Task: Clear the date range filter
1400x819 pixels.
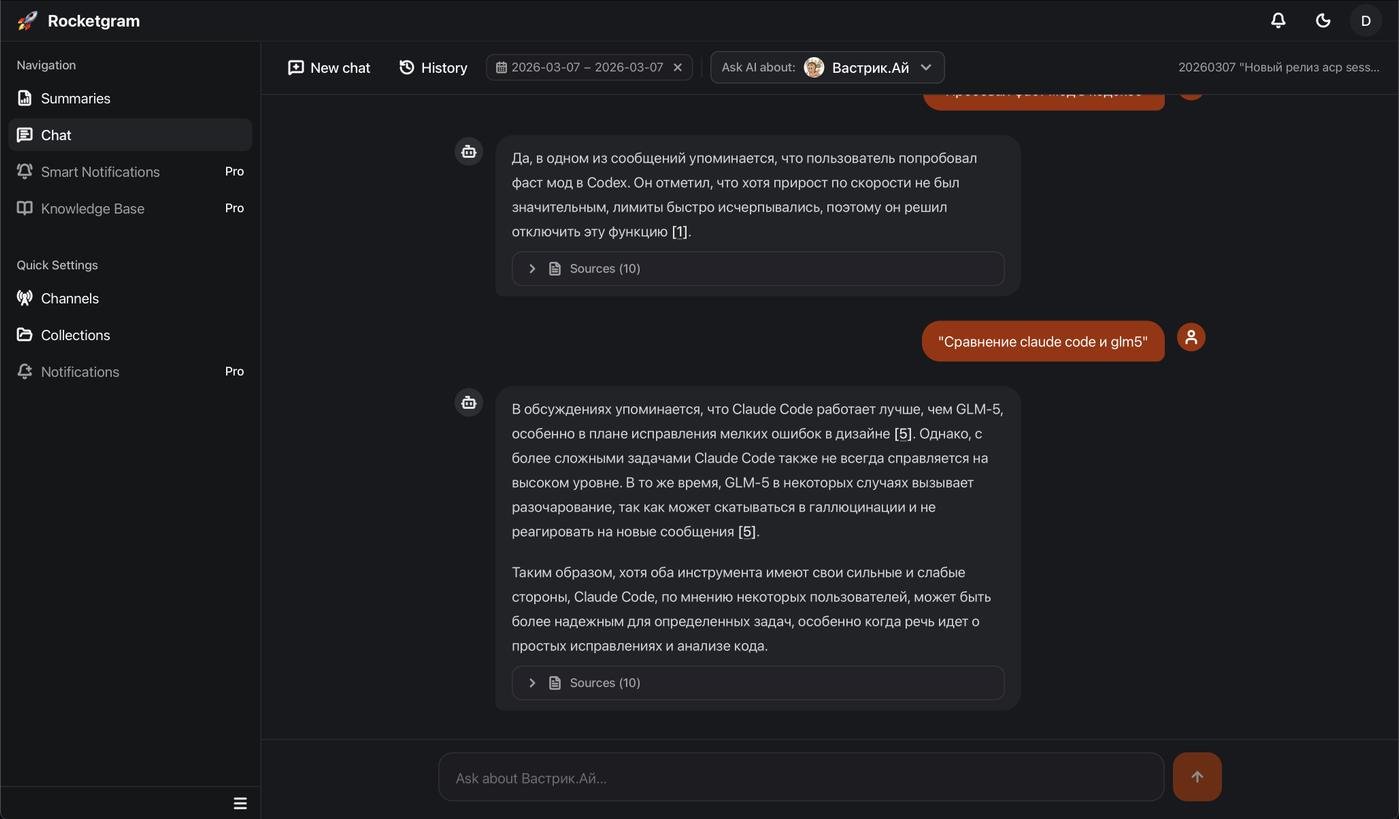Action: click(x=677, y=67)
